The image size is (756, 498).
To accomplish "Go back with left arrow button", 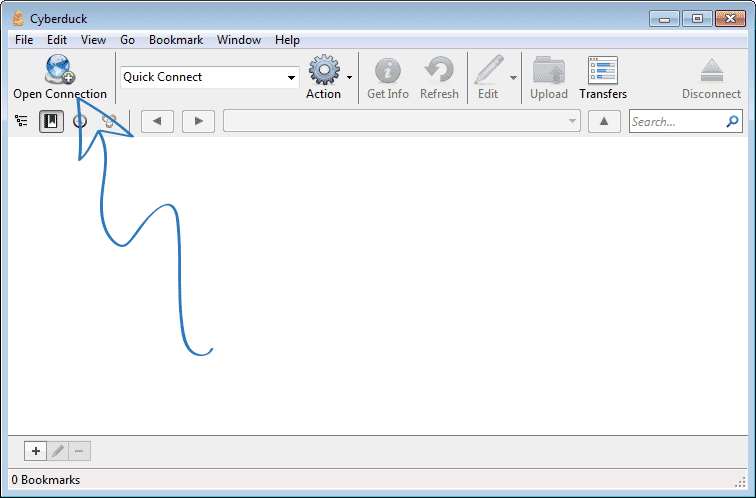I will pyautogui.click(x=157, y=121).
